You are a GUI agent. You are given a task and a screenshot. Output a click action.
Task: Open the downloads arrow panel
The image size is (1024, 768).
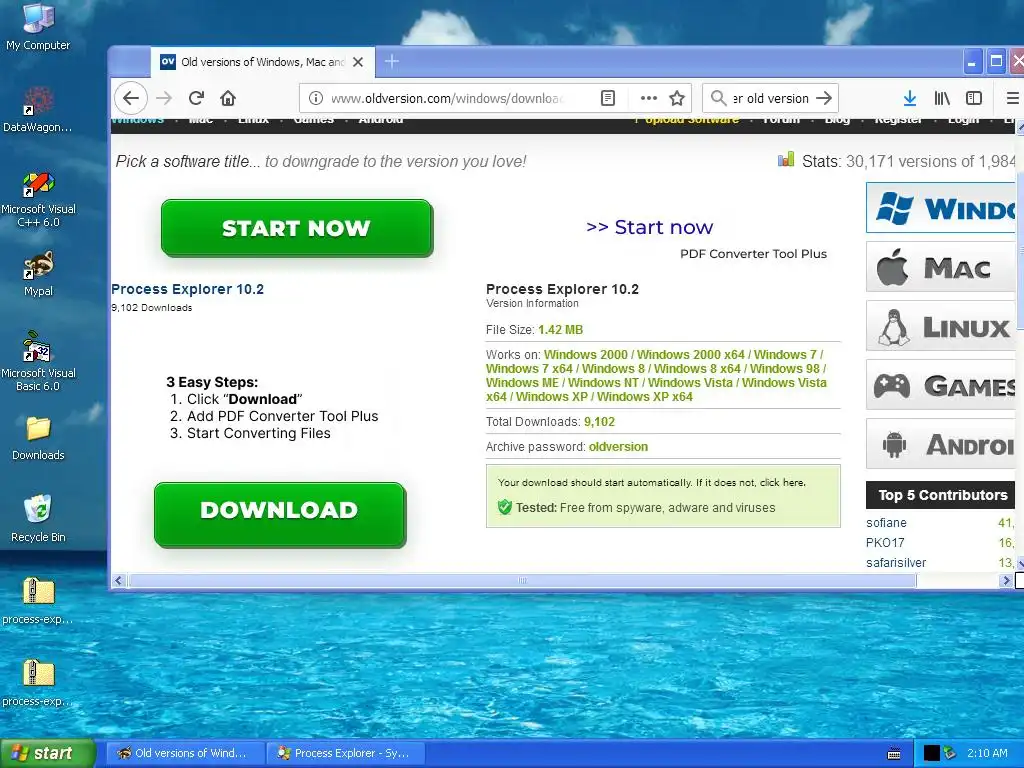[x=910, y=98]
